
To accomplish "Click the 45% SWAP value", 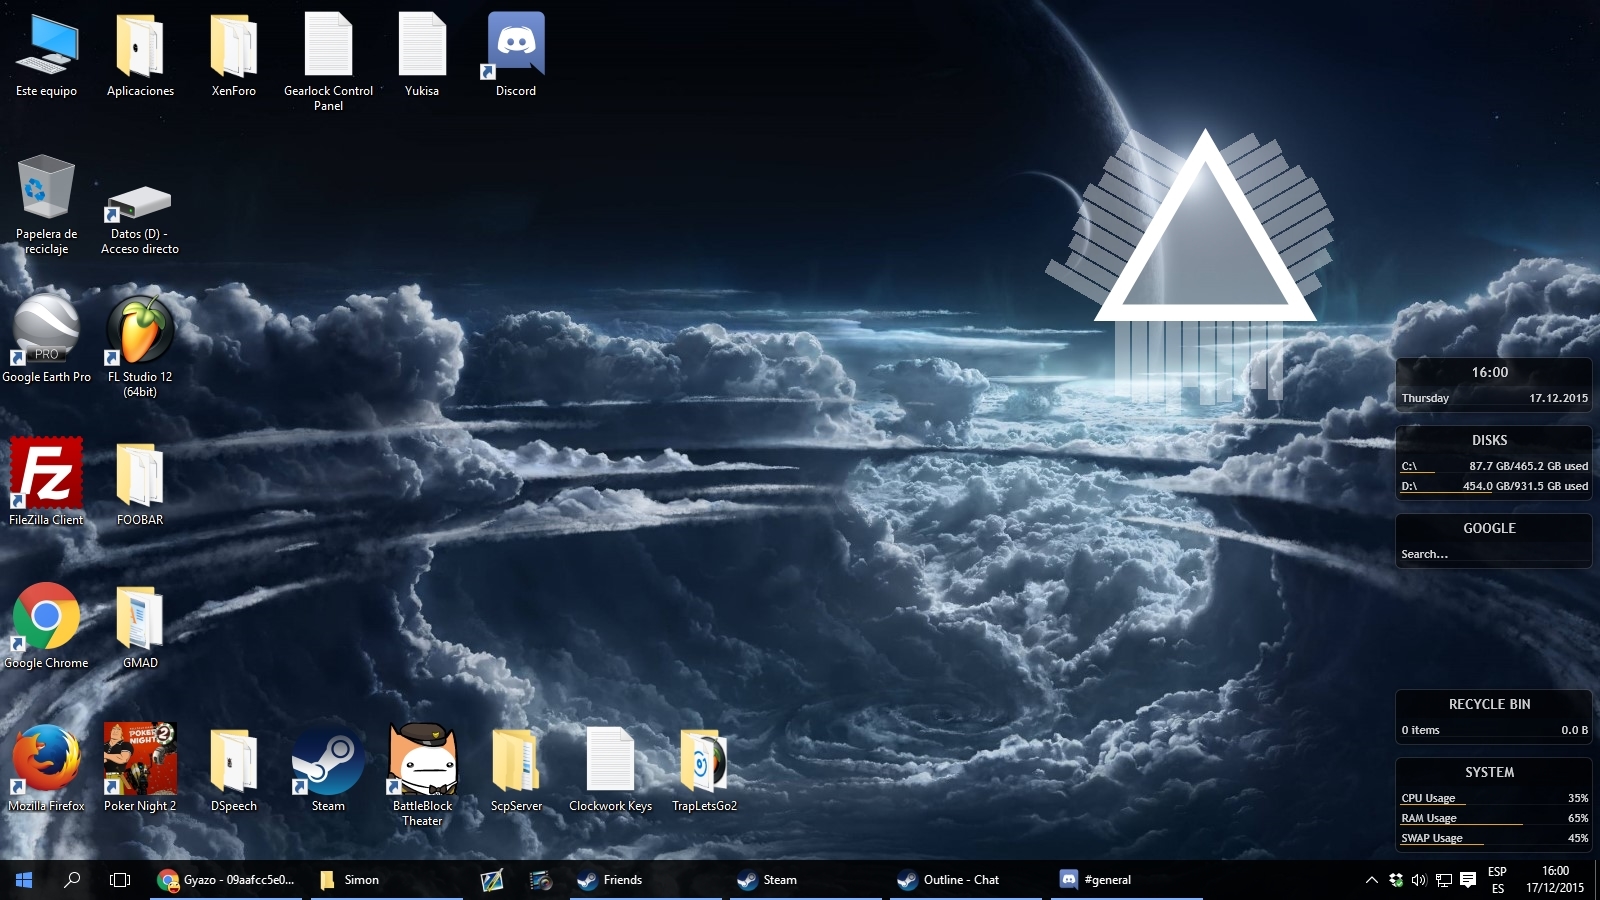I will point(1578,838).
